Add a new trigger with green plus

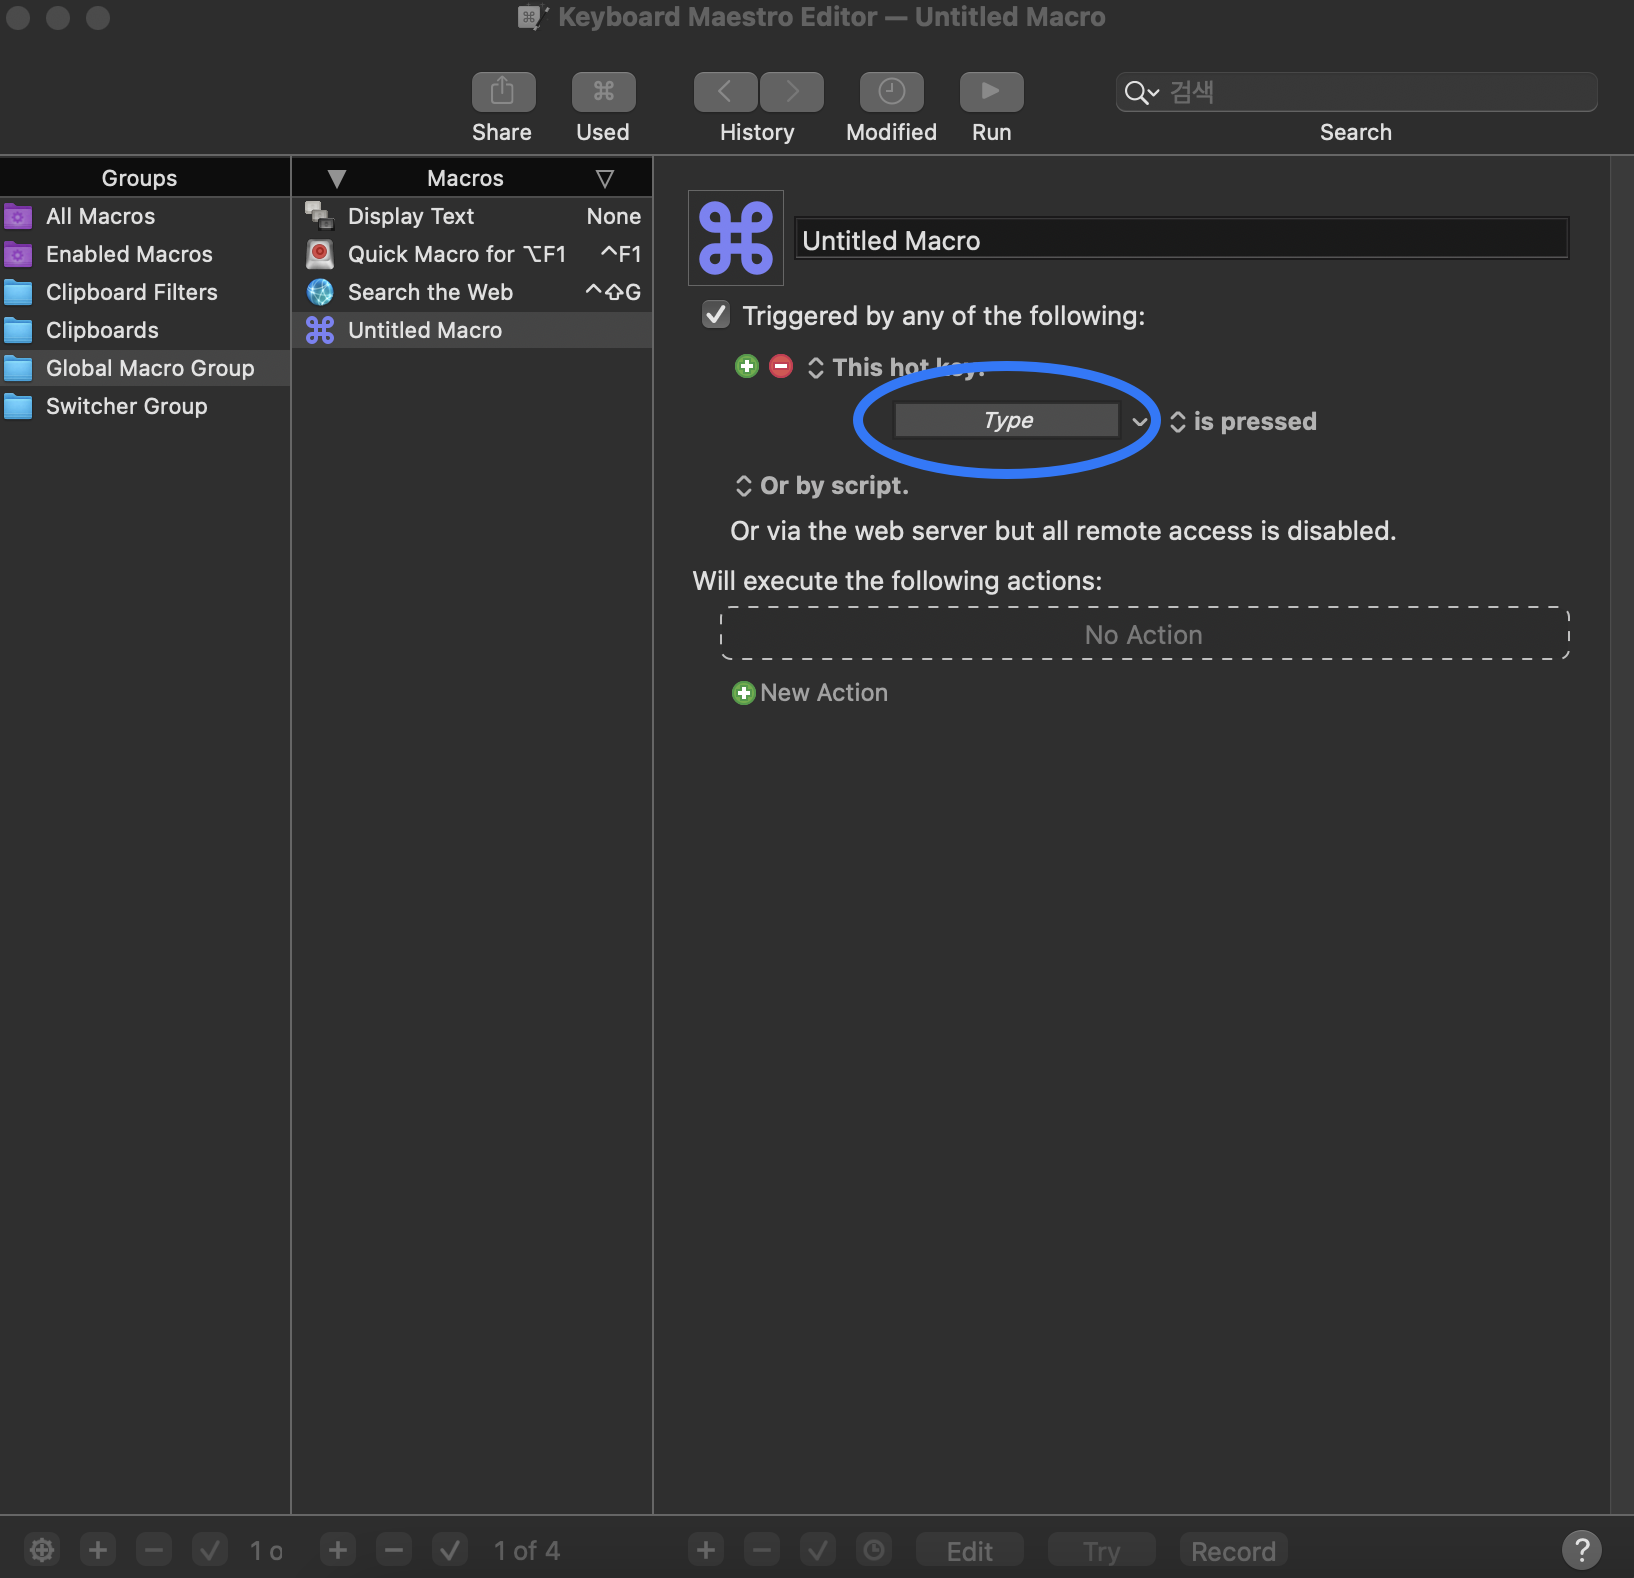[x=747, y=366]
